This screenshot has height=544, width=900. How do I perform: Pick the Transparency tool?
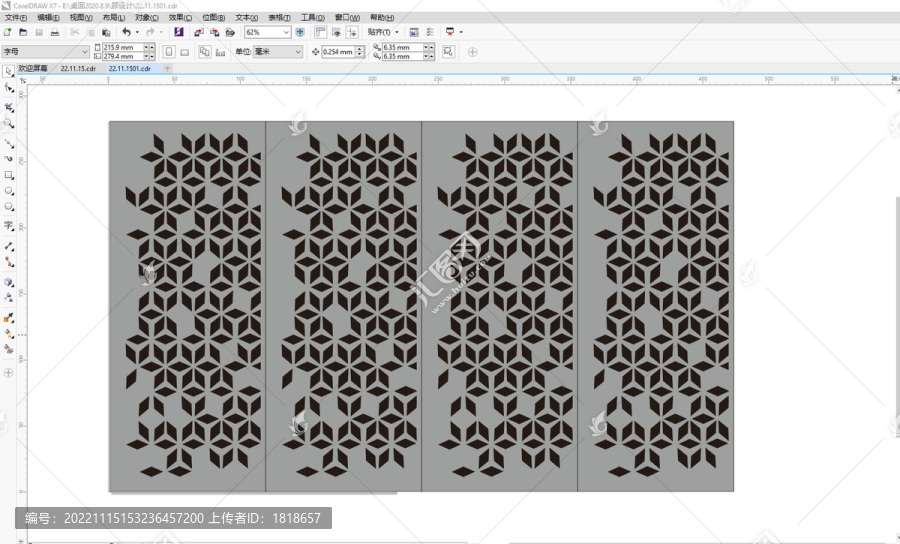click(x=9, y=297)
